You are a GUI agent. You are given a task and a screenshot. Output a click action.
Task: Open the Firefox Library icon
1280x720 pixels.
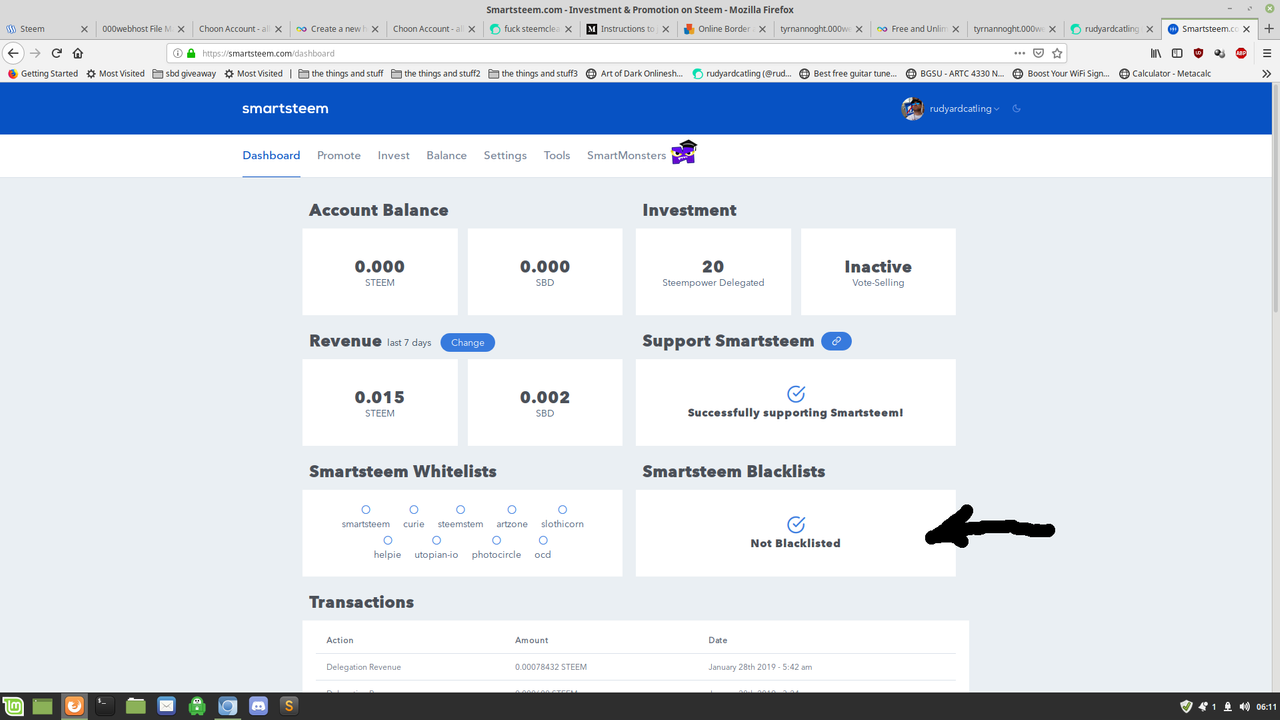pyautogui.click(x=1156, y=53)
